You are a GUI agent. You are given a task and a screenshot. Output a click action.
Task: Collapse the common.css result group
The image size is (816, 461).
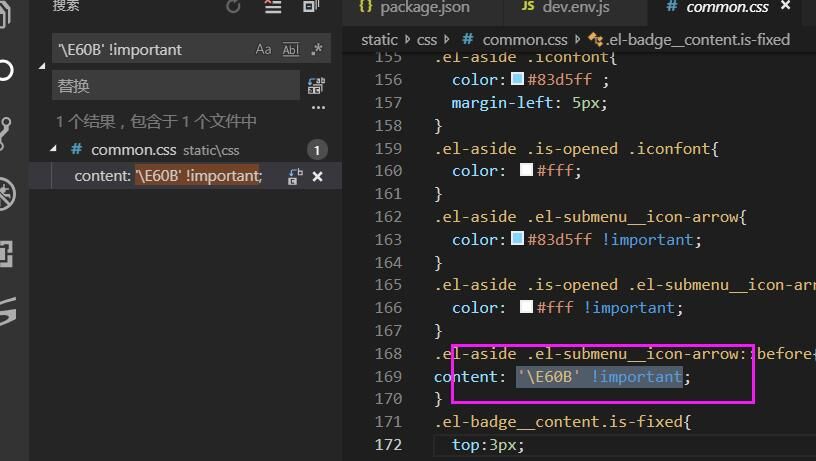tap(53, 149)
